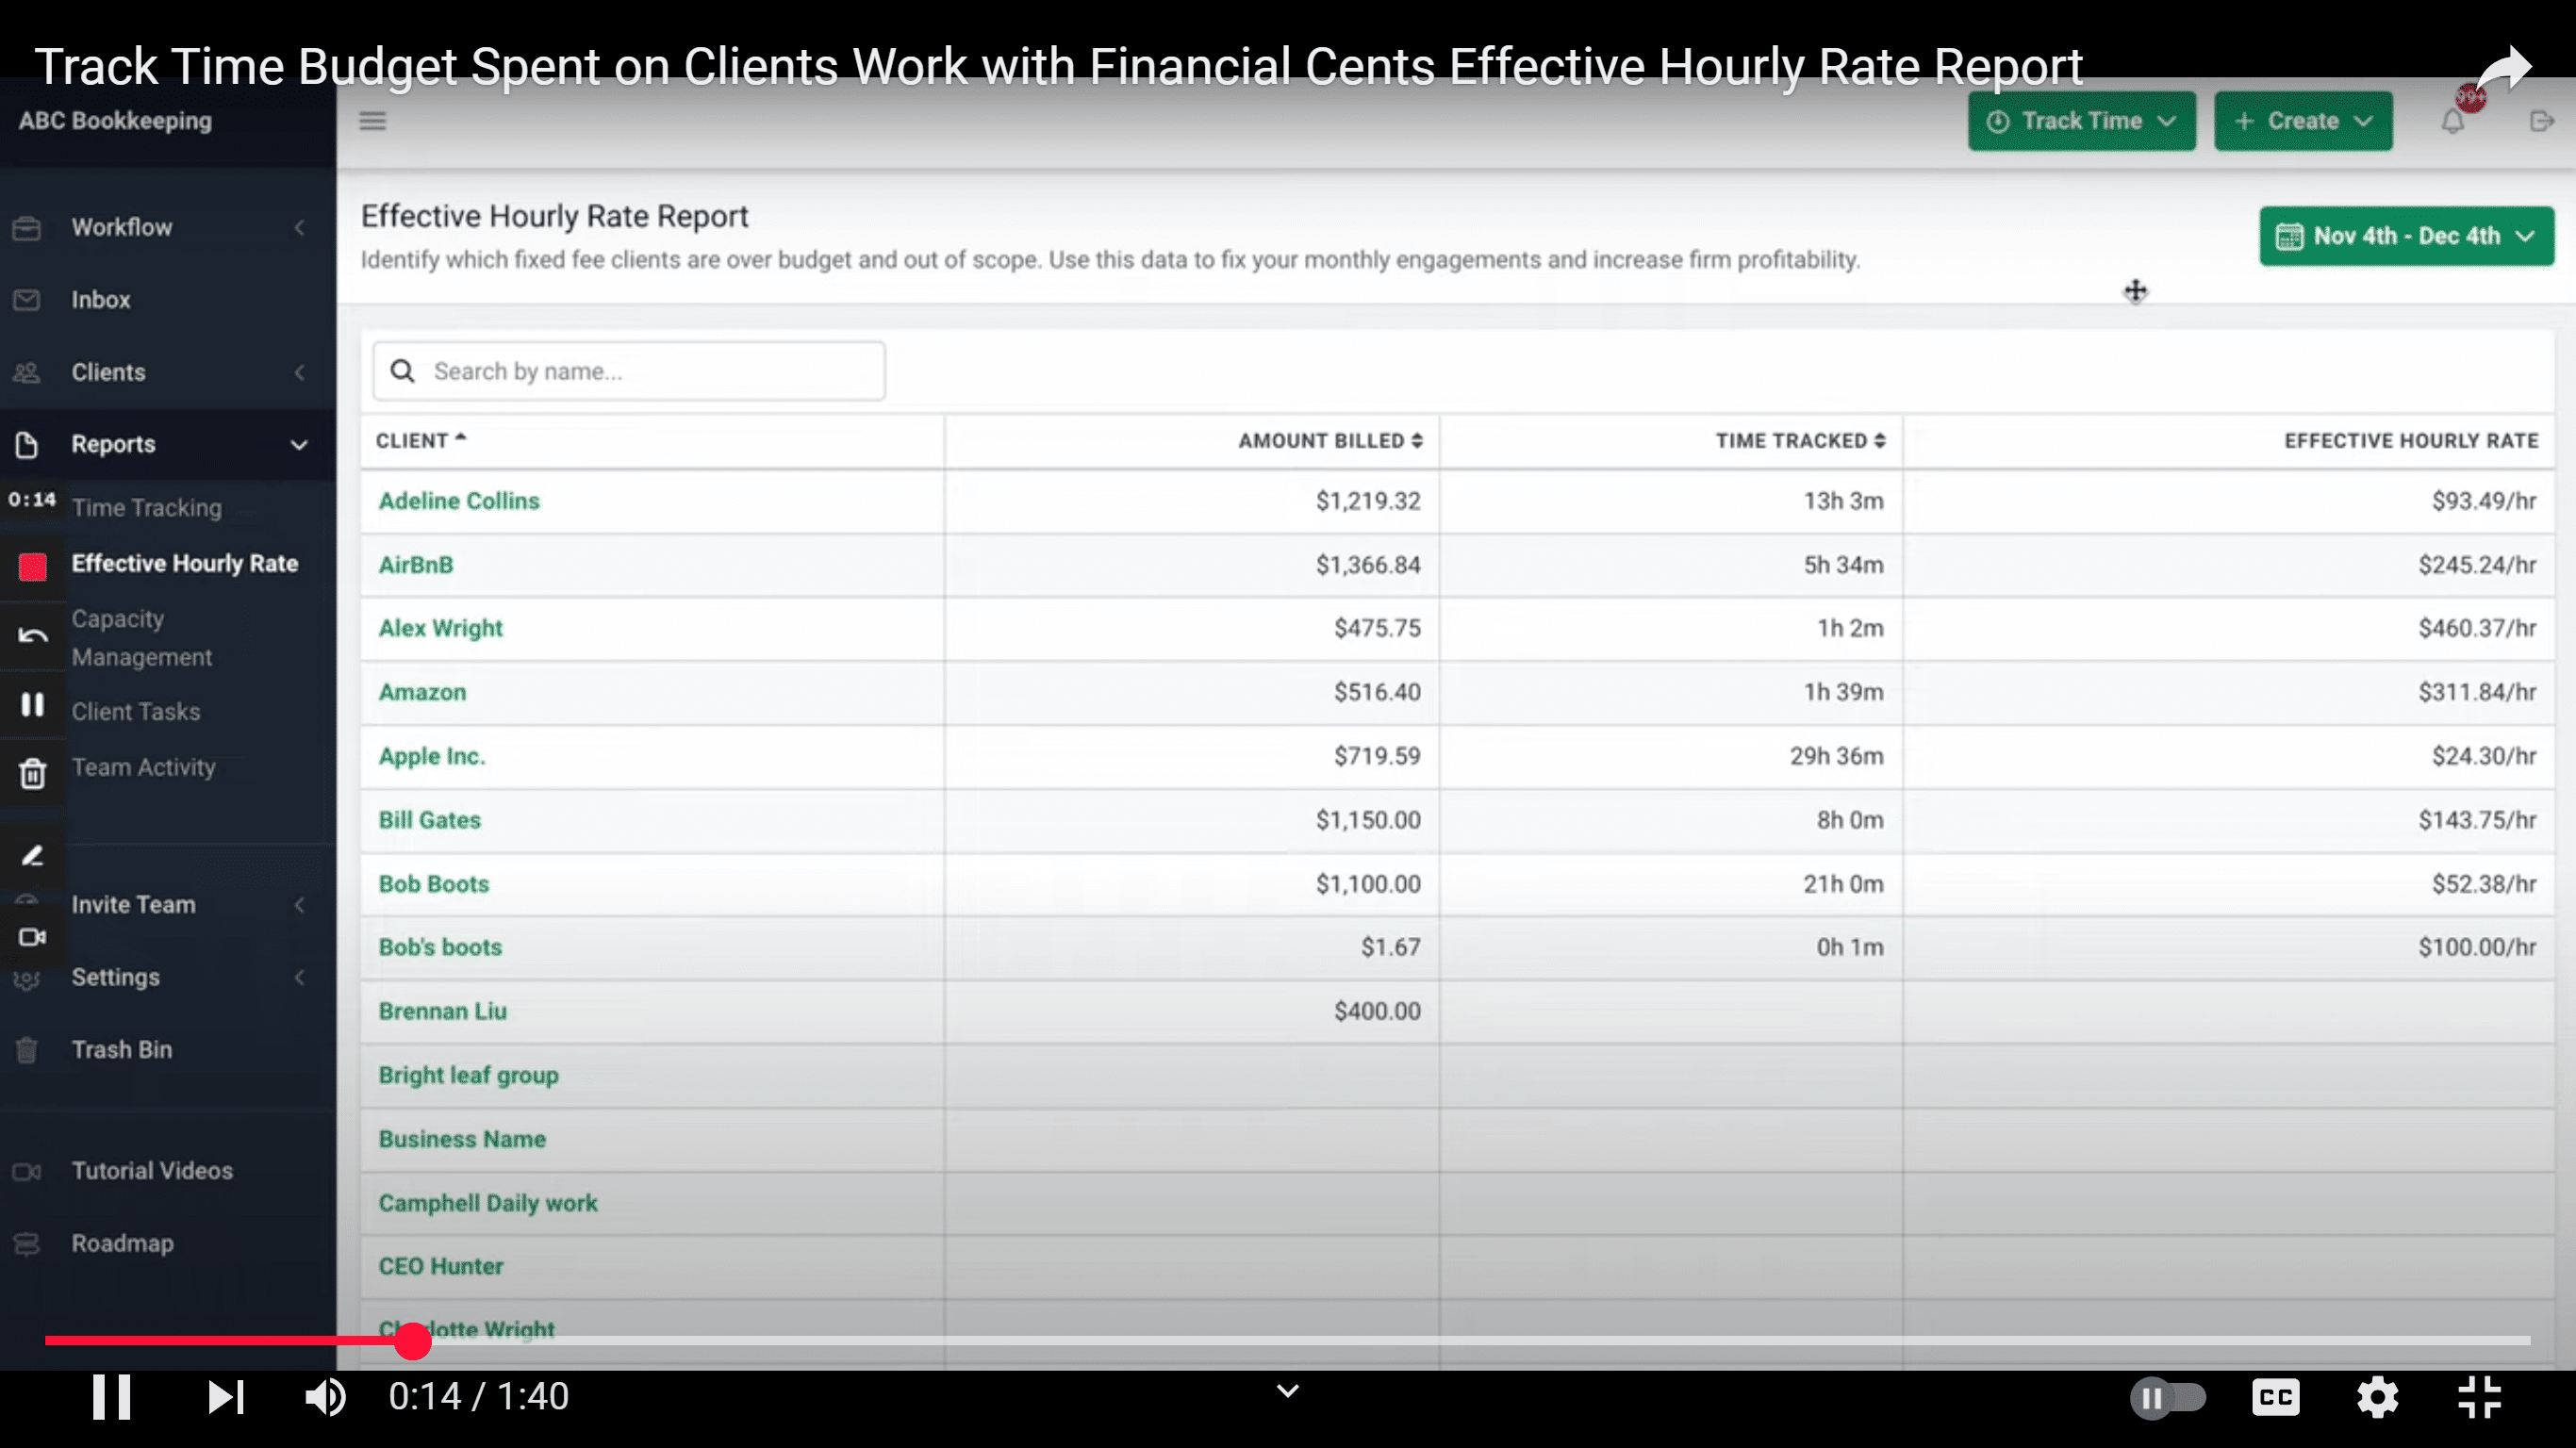The height and width of the screenshot is (1448, 2576).
Task: Click the YouTube share arrow icon
Action: click(2503, 70)
